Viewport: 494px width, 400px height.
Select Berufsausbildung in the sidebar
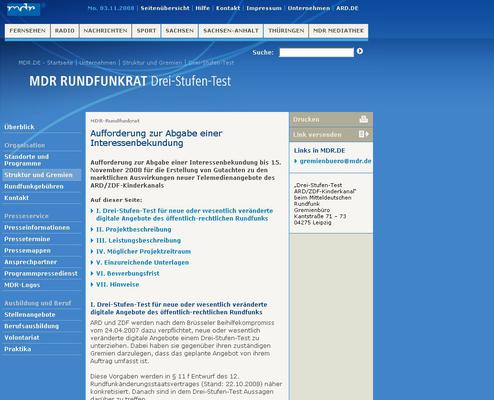[x=31, y=326]
